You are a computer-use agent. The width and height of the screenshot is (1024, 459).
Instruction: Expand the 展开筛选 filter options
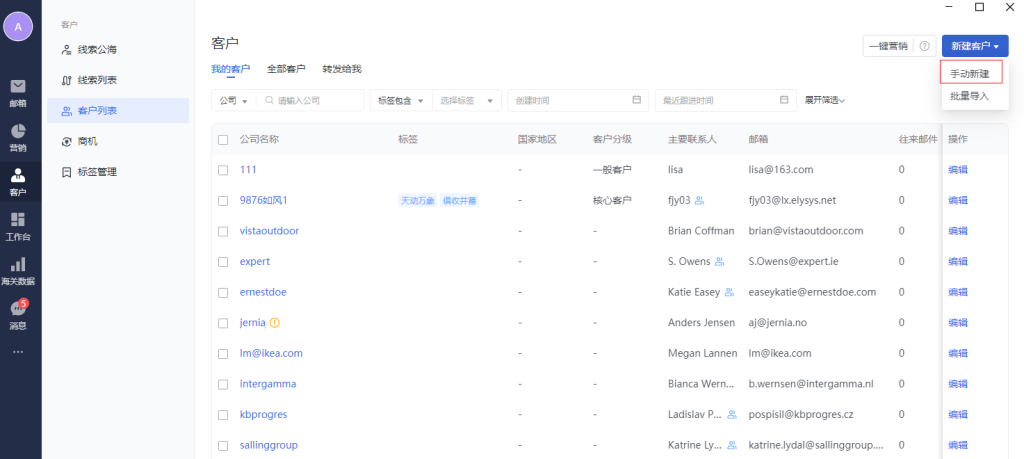click(x=825, y=100)
